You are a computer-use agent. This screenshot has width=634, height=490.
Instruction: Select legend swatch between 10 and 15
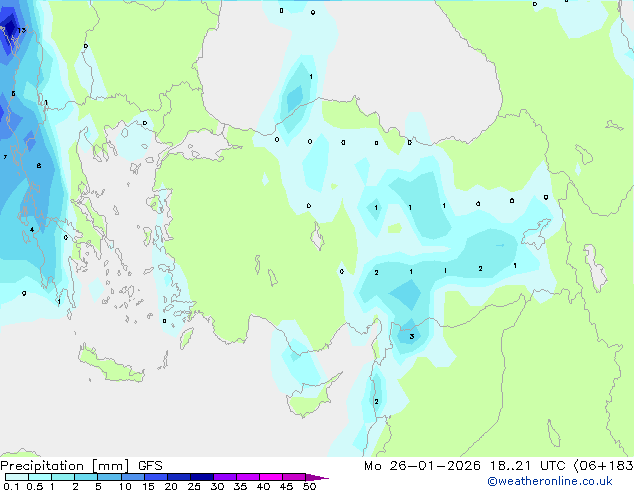click(132, 477)
